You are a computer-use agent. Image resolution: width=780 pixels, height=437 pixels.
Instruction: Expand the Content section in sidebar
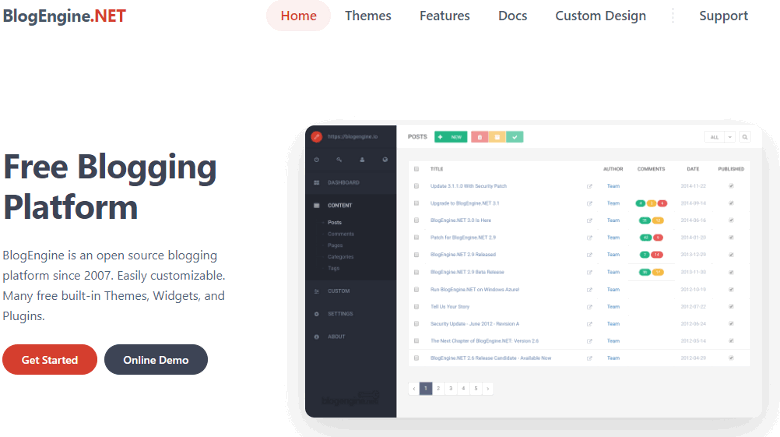coord(340,205)
